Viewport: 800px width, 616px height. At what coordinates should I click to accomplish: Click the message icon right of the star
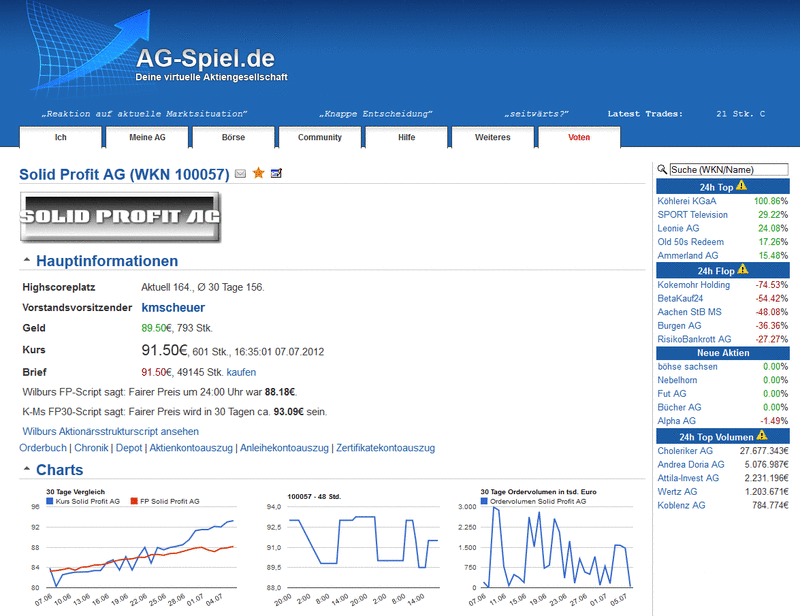coord(276,173)
